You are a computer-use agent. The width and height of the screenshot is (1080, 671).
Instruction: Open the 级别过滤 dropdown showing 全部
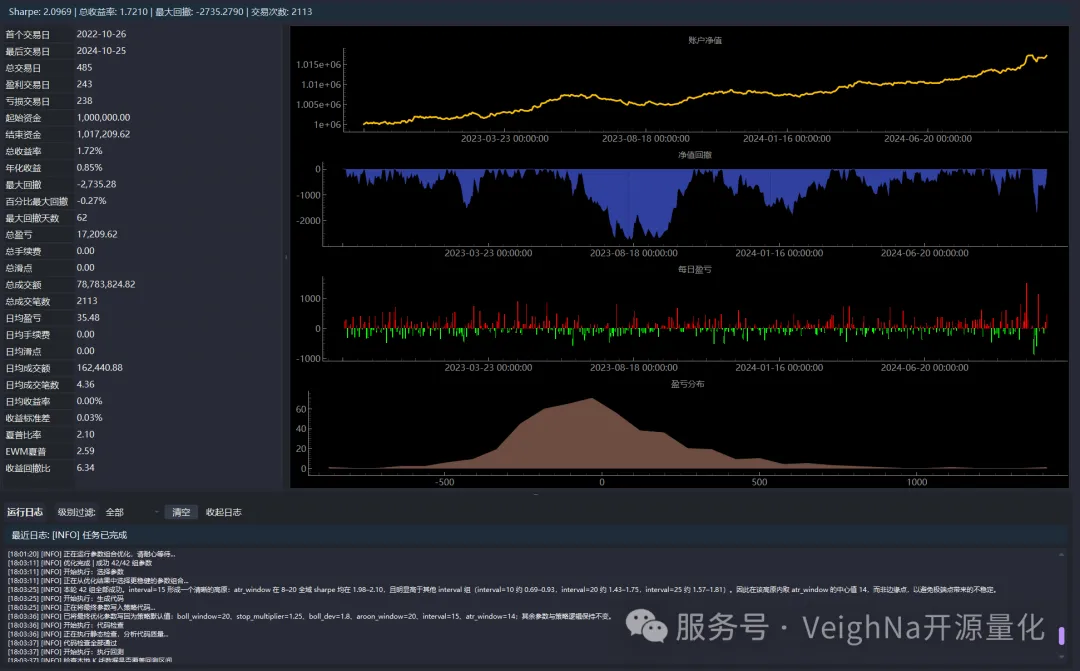coord(132,513)
